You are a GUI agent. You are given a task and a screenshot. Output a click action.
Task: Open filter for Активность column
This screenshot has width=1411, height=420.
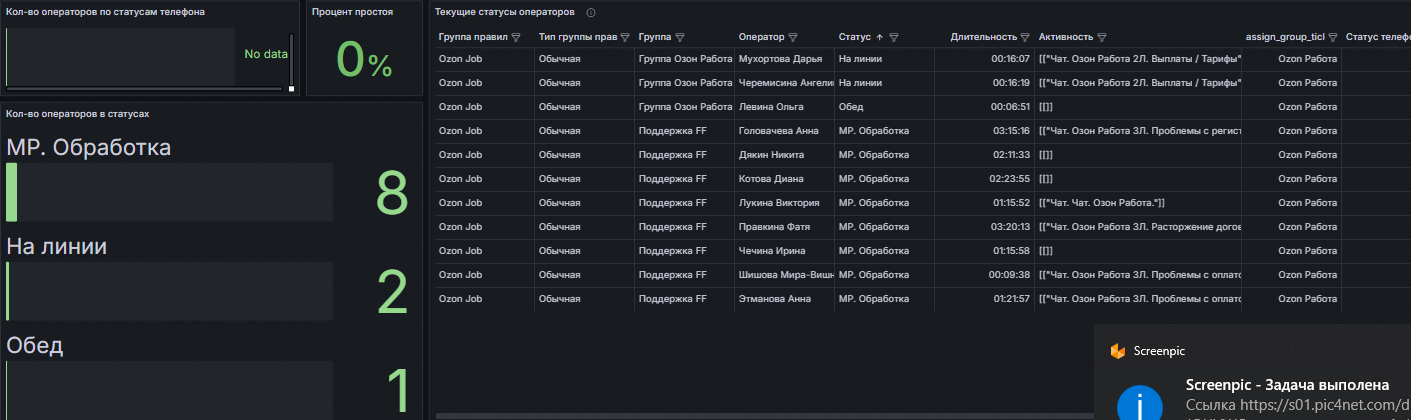click(x=1102, y=37)
